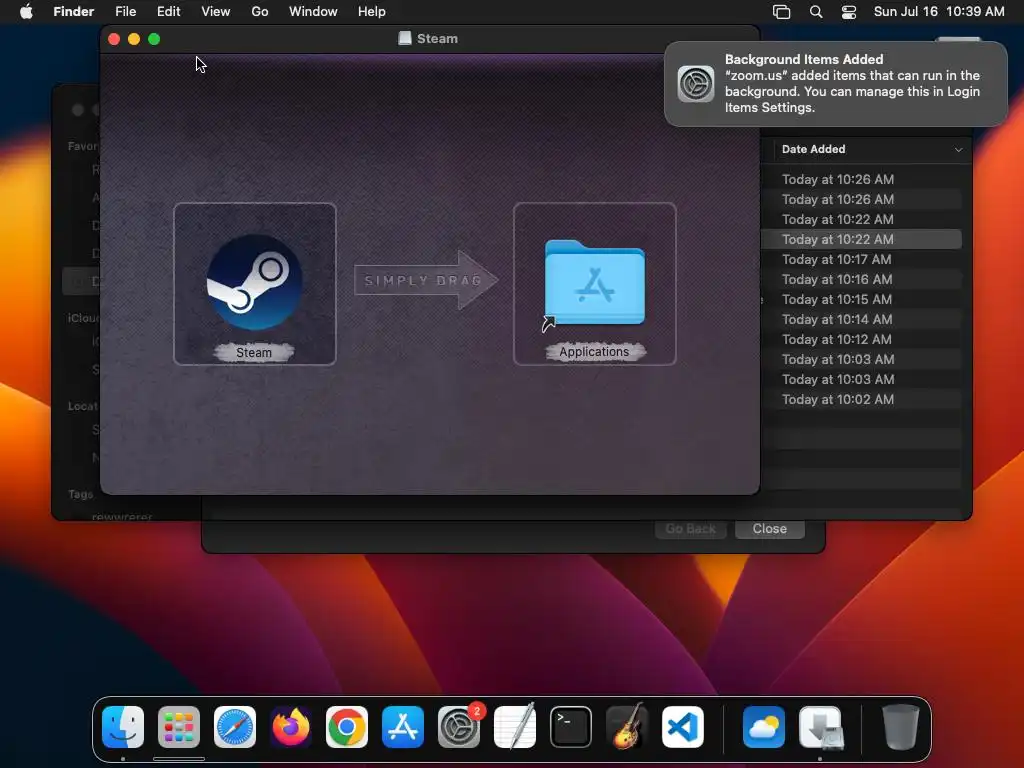Viewport: 1024px width, 768px height.
Task: Select the Today at 10:12 AM row
Action: click(861, 340)
